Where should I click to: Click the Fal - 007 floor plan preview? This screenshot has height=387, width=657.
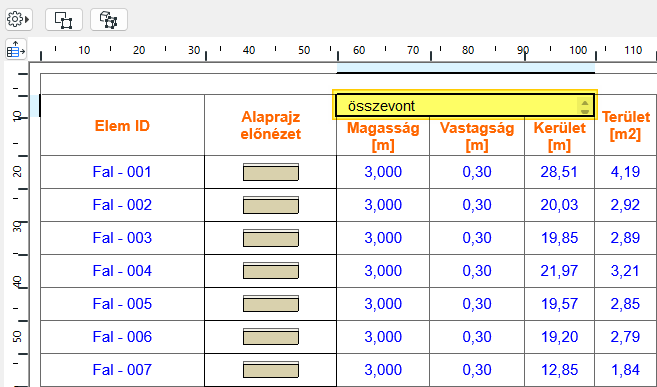[x=271, y=370]
